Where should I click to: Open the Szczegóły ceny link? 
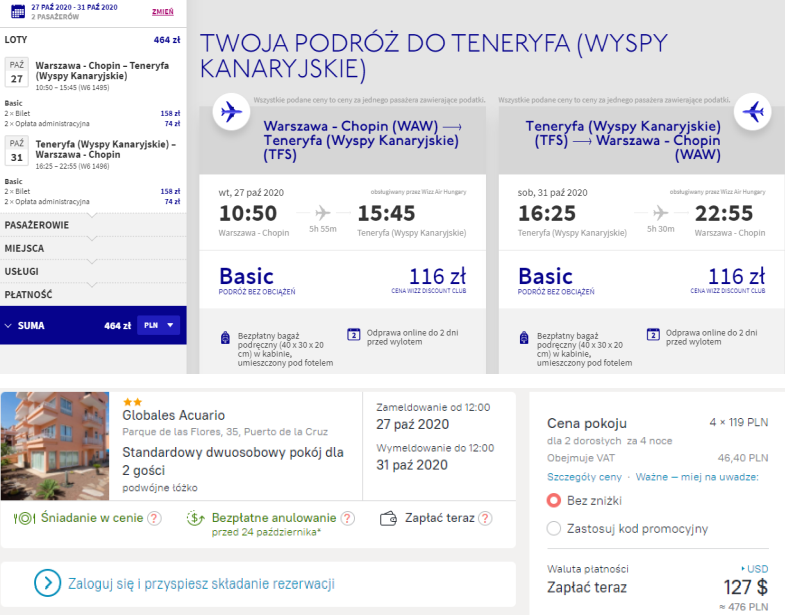[584, 477]
